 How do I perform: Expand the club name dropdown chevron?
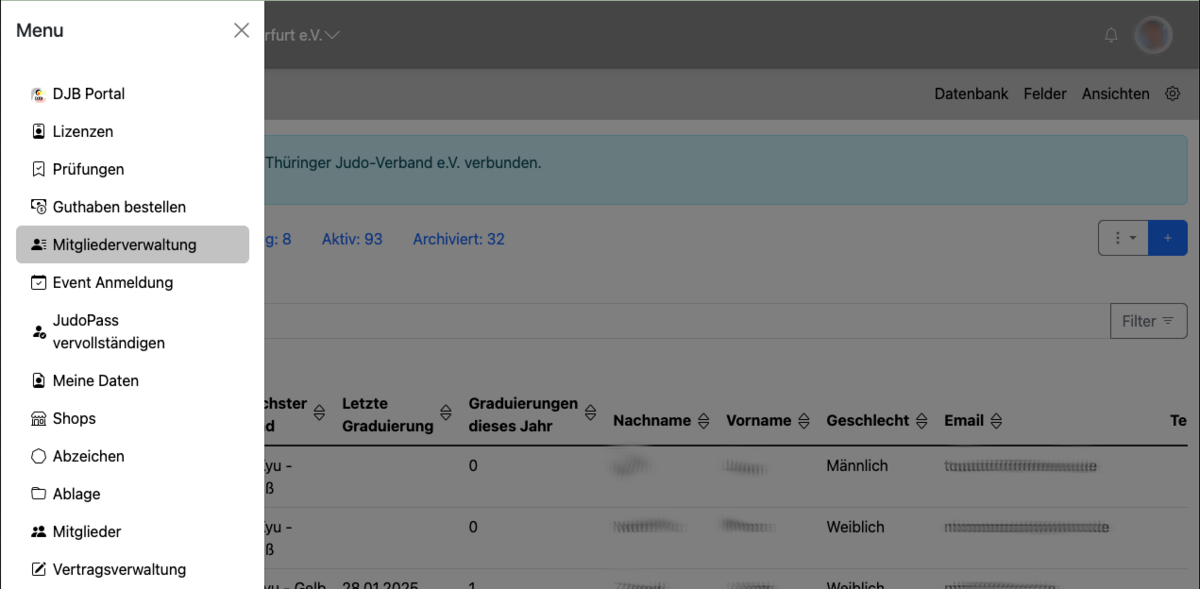[x=332, y=35]
